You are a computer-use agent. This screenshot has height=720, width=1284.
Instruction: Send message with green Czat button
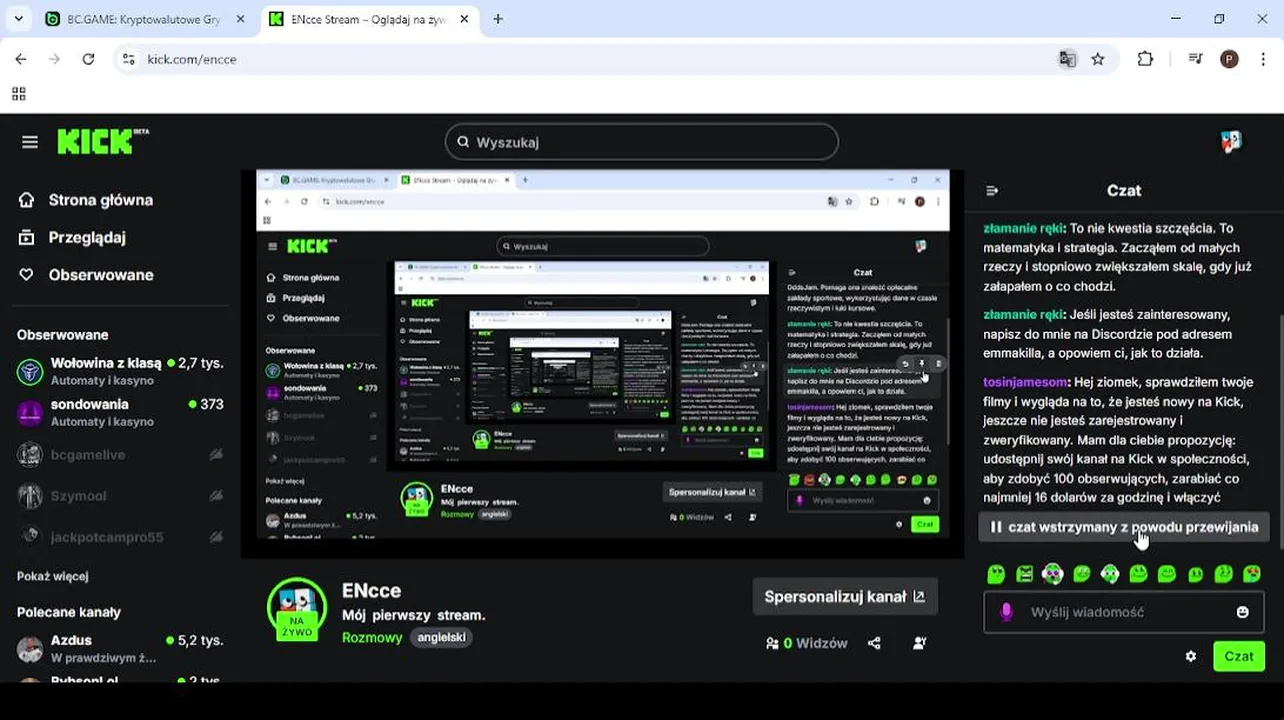click(1238, 656)
